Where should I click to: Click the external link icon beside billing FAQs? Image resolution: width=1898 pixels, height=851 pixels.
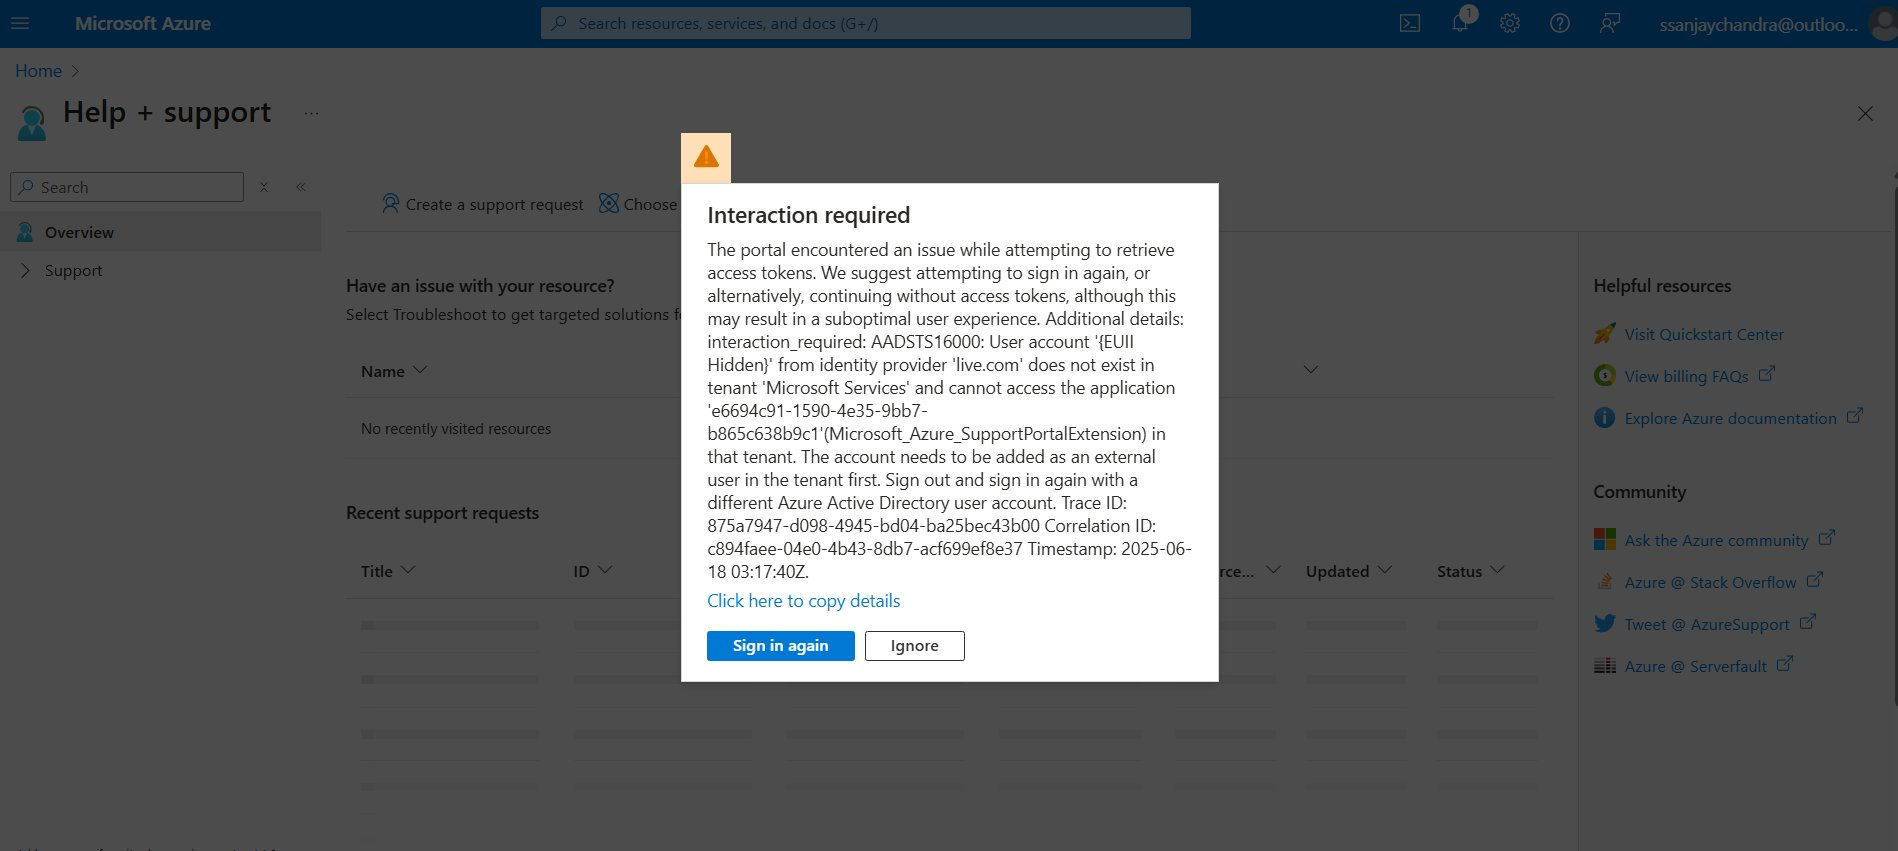(1766, 374)
